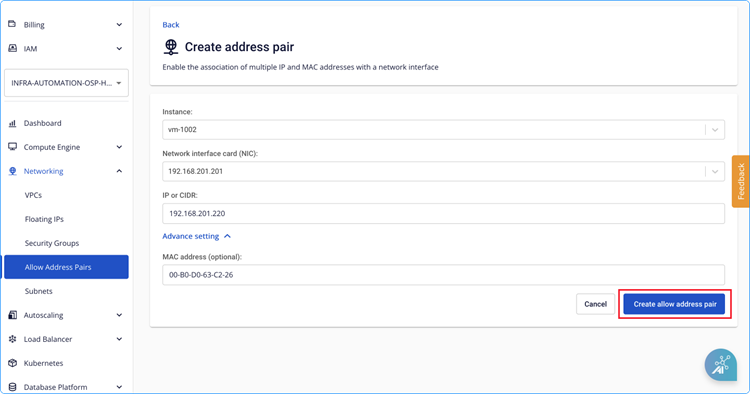Open Security Groups in the sidebar
The width and height of the screenshot is (750, 394).
point(52,243)
